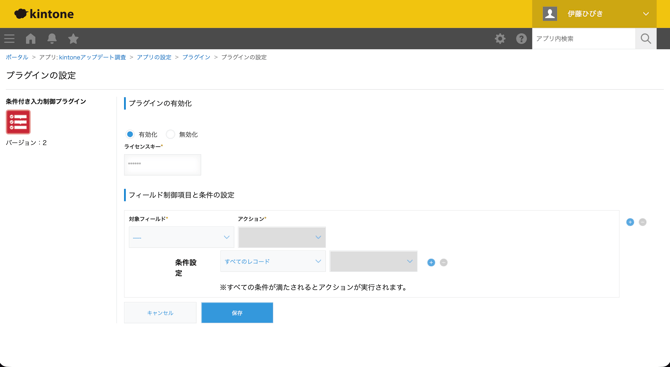Select the 無効化 radio button

click(170, 134)
